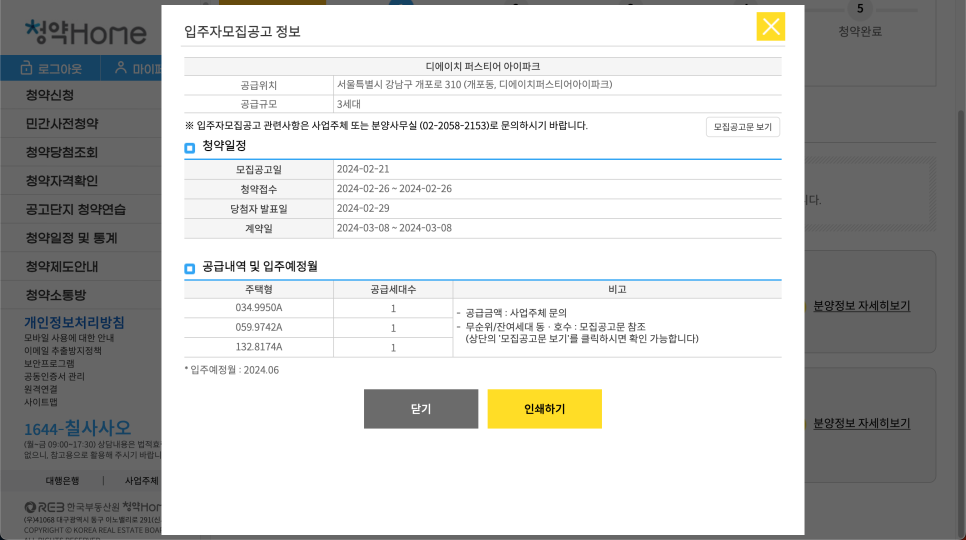Open the 개인정보처리방침 link
966x540 pixels.
click(75, 323)
